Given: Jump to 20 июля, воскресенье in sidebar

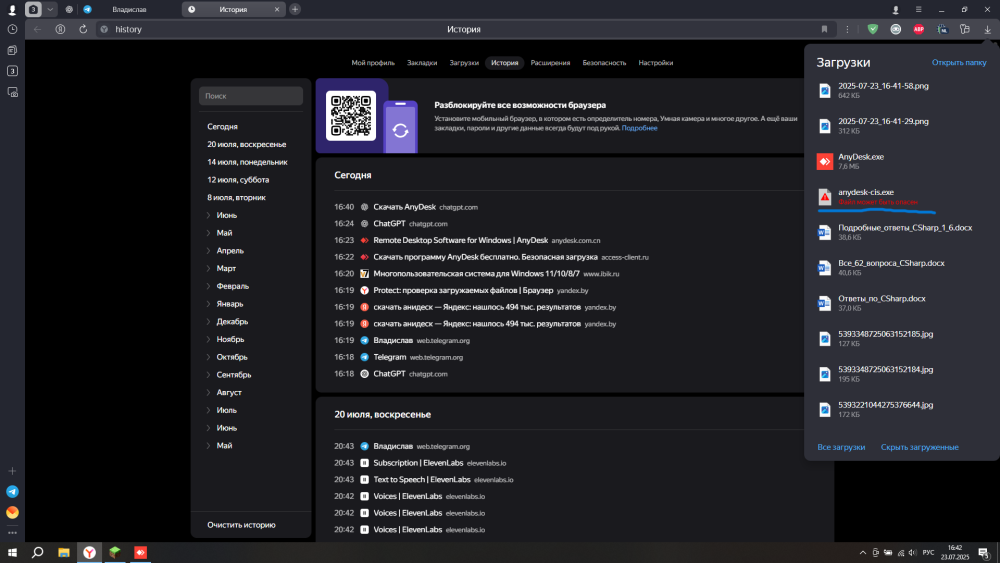Looking at the screenshot, I should pos(247,144).
